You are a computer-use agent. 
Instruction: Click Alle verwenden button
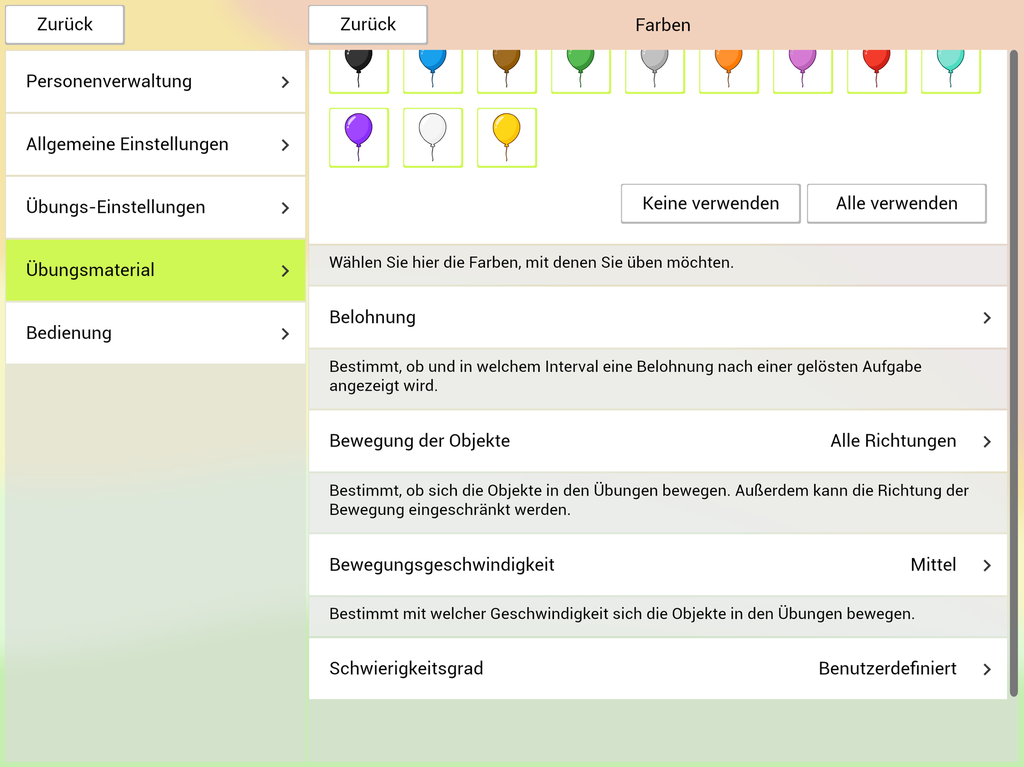pyautogui.click(x=897, y=204)
